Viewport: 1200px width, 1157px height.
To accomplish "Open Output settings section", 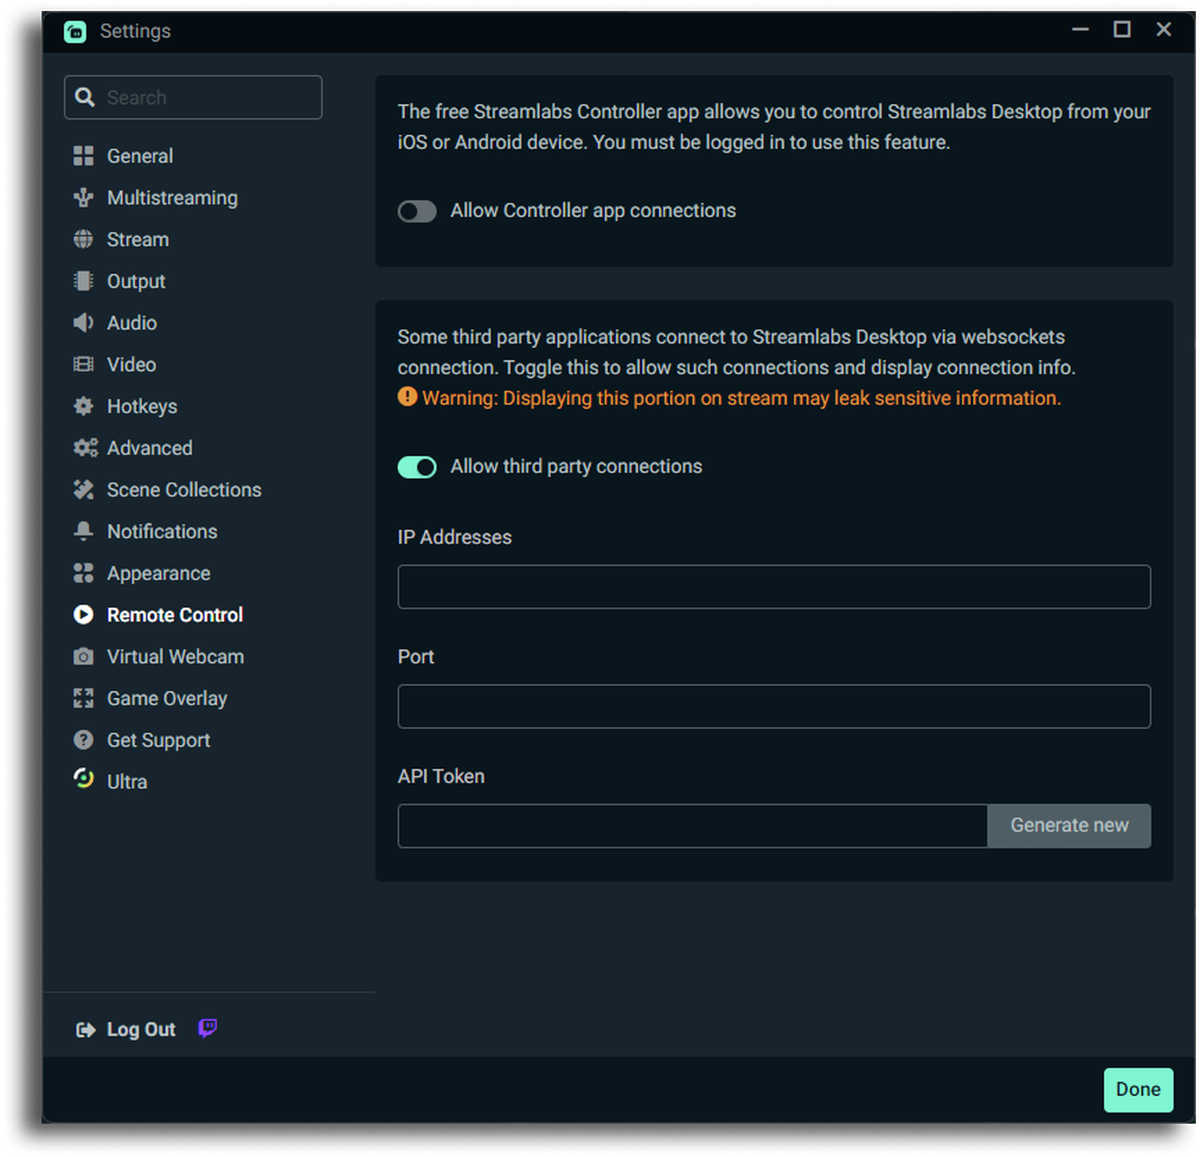I will tap(136, 281).
